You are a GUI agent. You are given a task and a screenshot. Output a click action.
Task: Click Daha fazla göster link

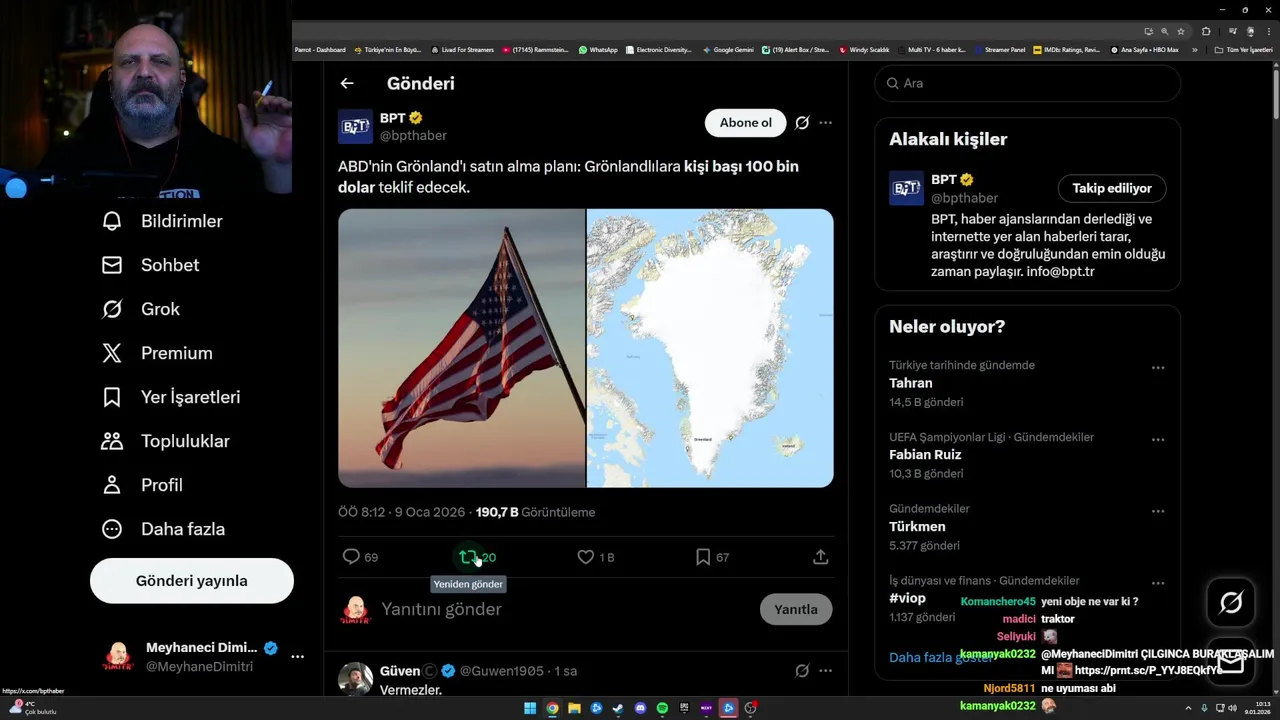[x=941, y=657]
